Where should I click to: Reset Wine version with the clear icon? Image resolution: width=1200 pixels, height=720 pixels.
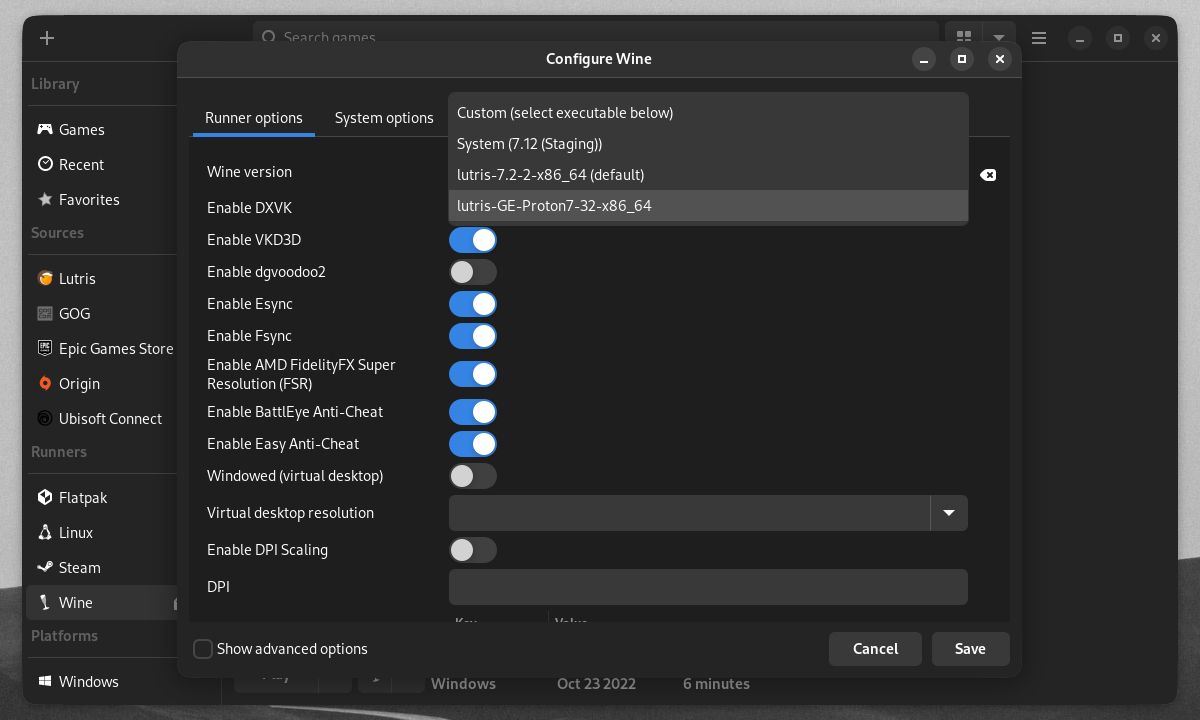[x=988, y=175]
